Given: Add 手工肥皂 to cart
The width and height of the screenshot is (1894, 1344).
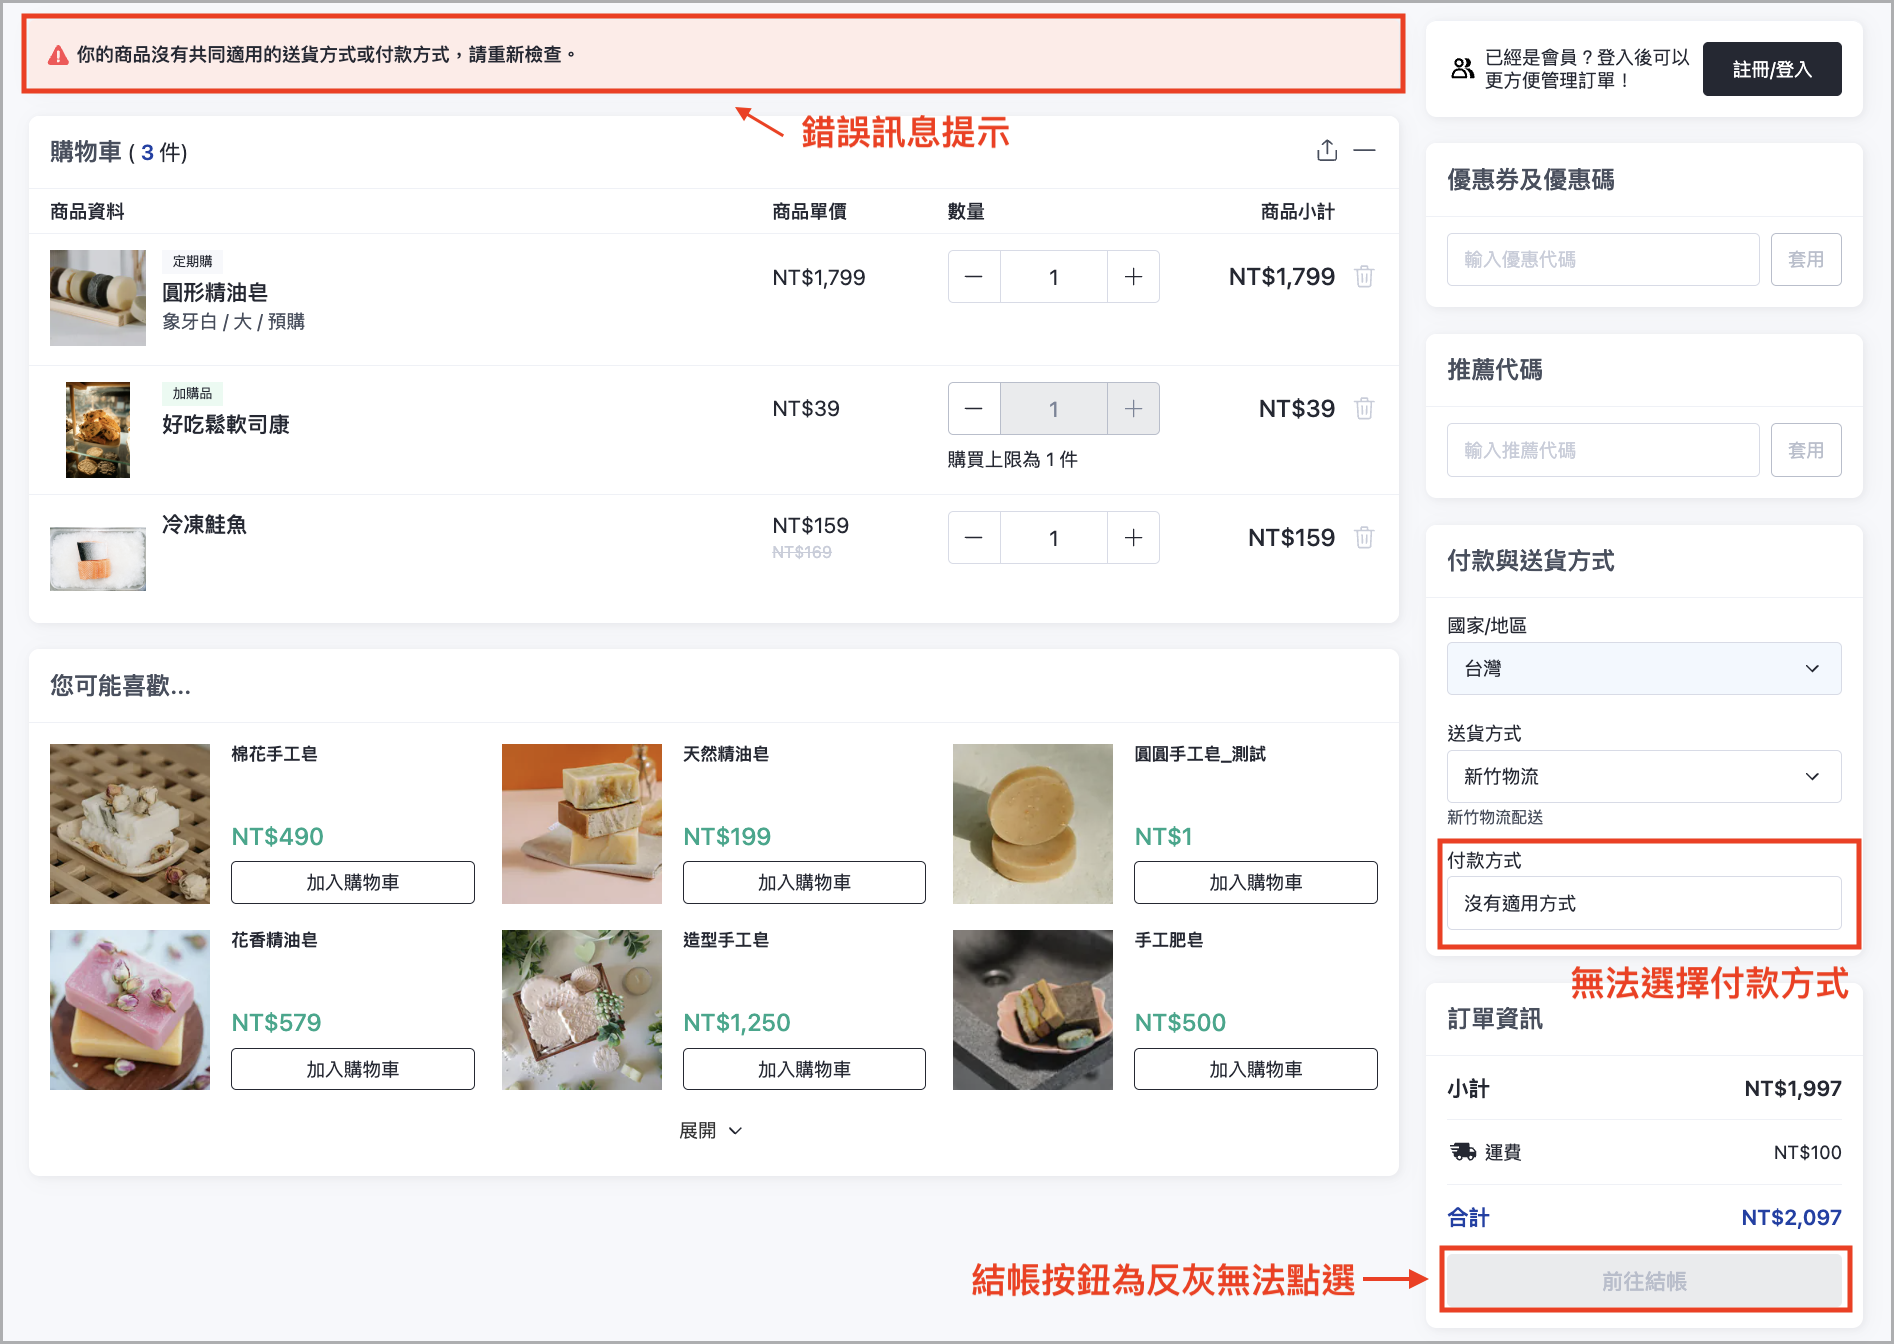Looking at the screenshot, I should coord(1256,1069).
